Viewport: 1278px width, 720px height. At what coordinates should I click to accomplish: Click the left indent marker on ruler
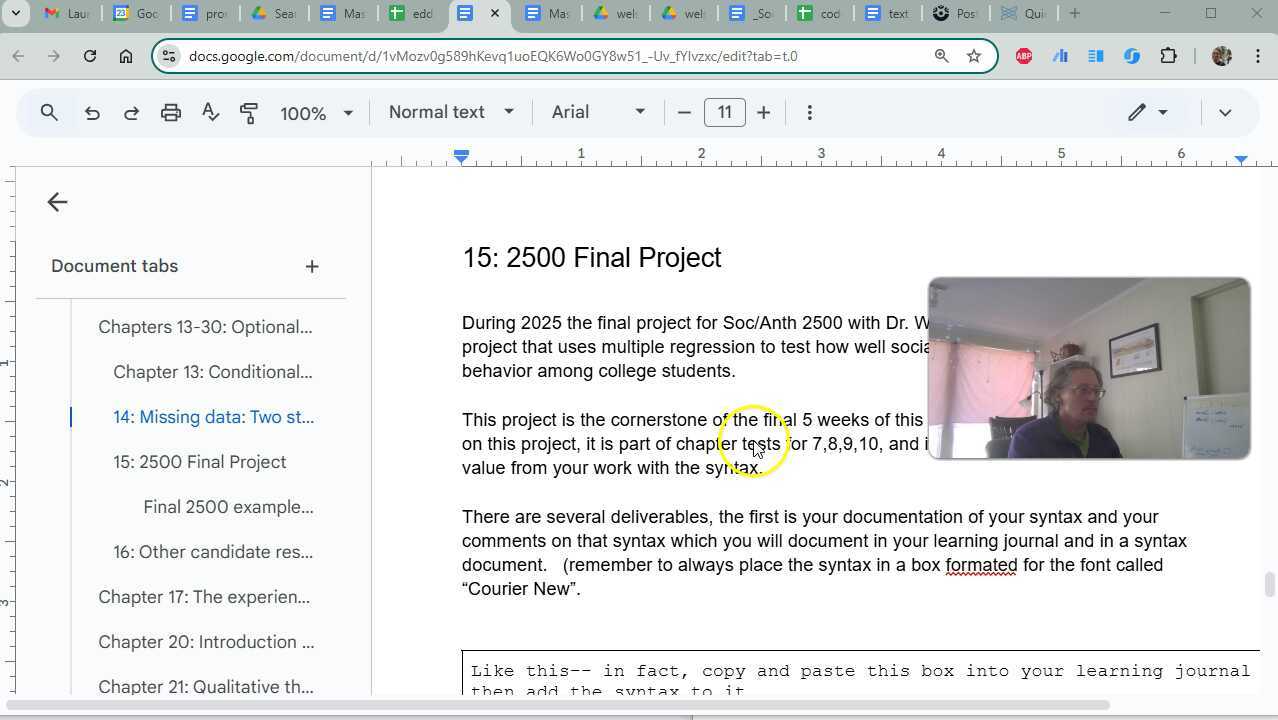pyautogui.click(x=461, y=157)
